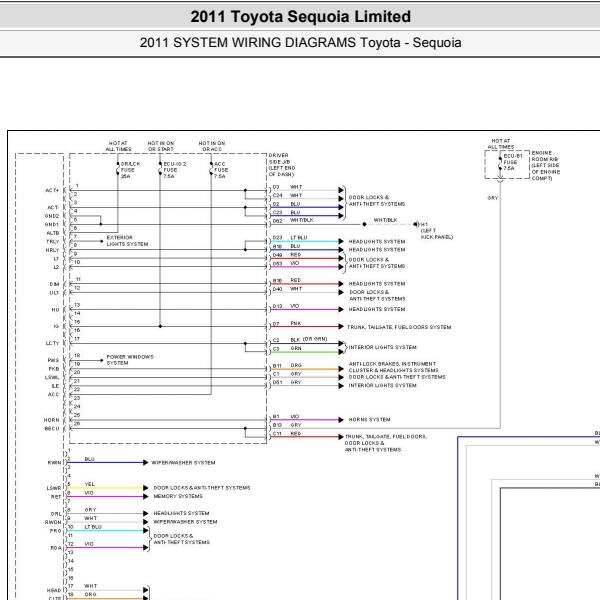
Task: Click 'POWER WINDOWS SYSTEM' reference
Action: coord(130,360)
